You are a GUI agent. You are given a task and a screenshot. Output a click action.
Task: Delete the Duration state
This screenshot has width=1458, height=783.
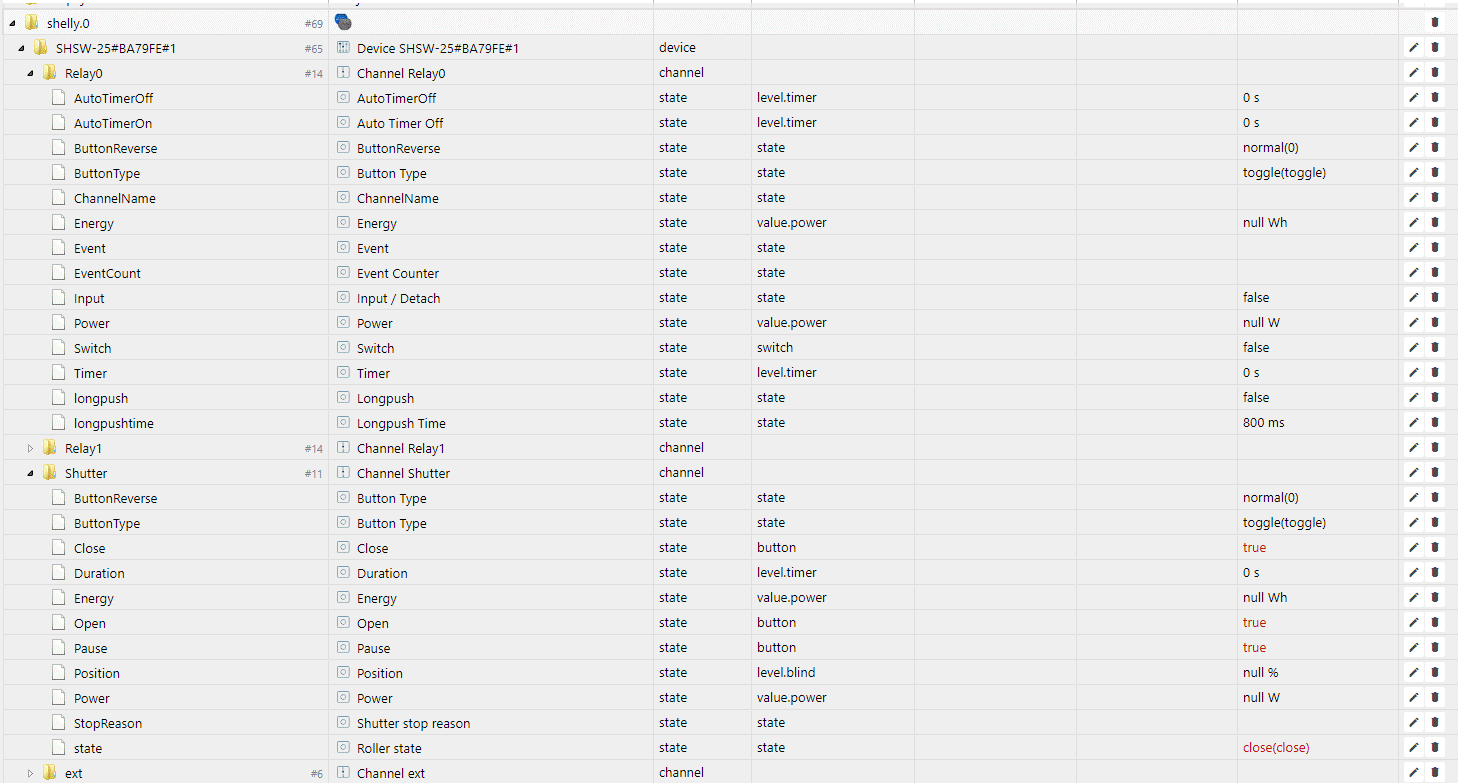click(1435, 572)
